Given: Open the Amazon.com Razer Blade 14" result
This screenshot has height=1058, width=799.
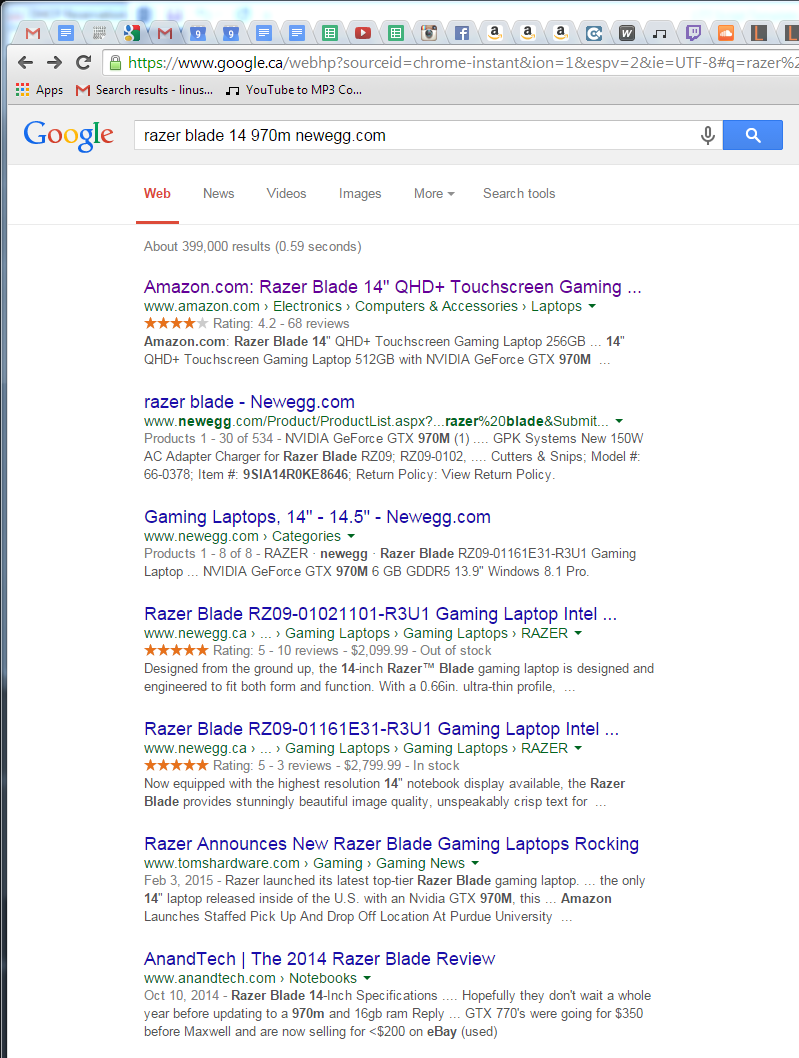Looking at the screenshot, I should click(393, 287).
